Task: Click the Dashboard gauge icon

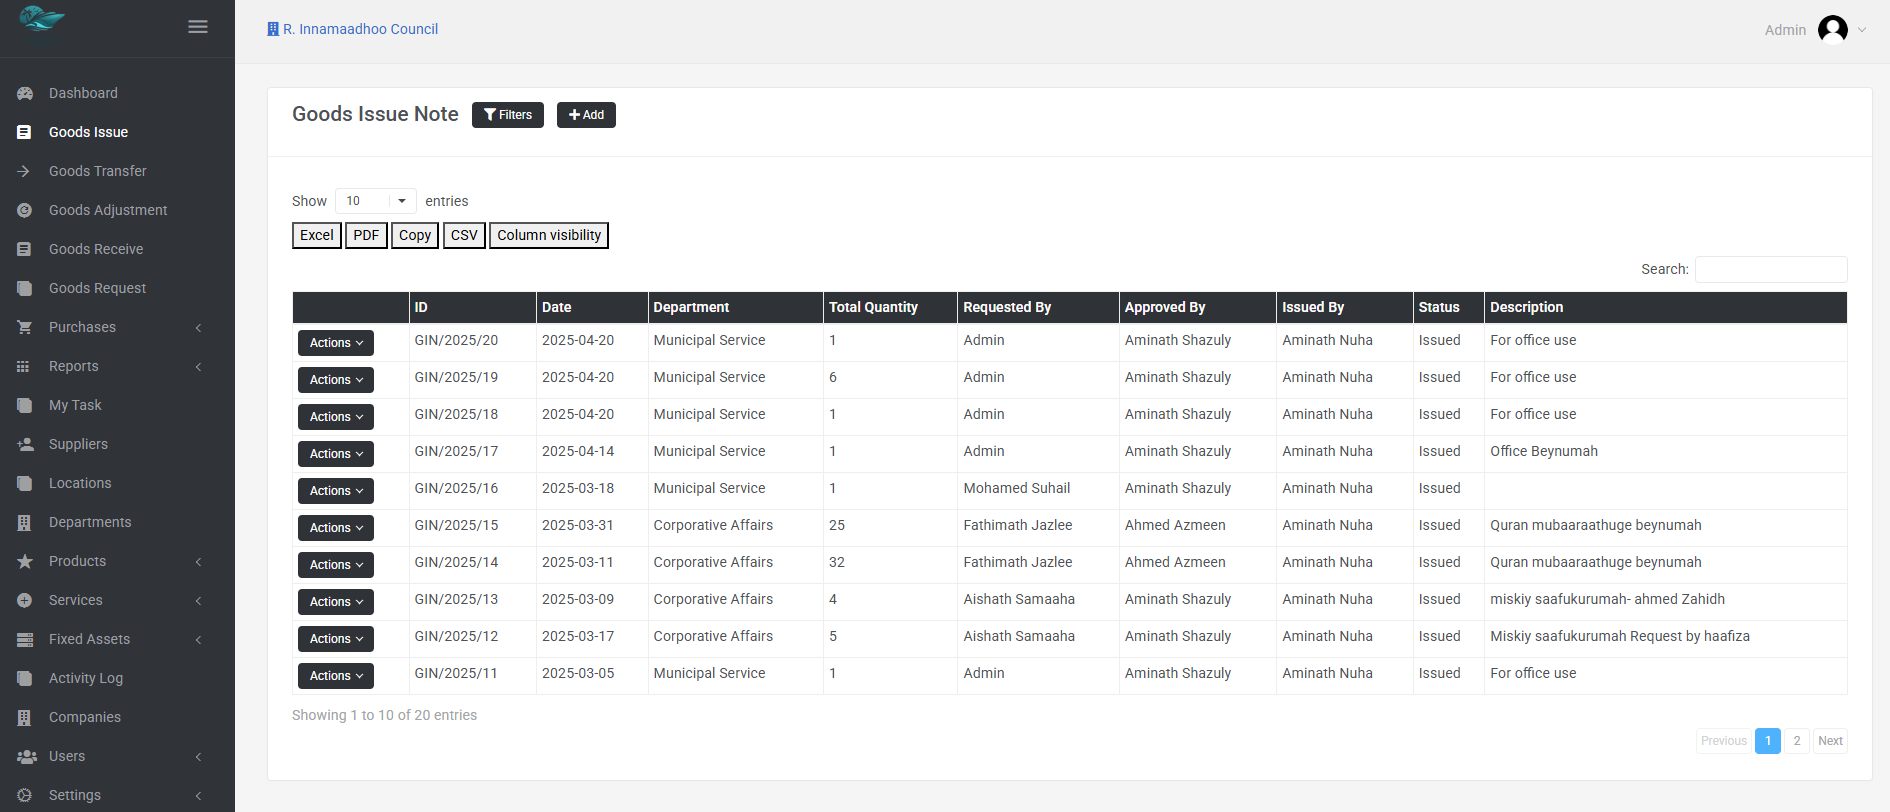Action: click(25, 93)
